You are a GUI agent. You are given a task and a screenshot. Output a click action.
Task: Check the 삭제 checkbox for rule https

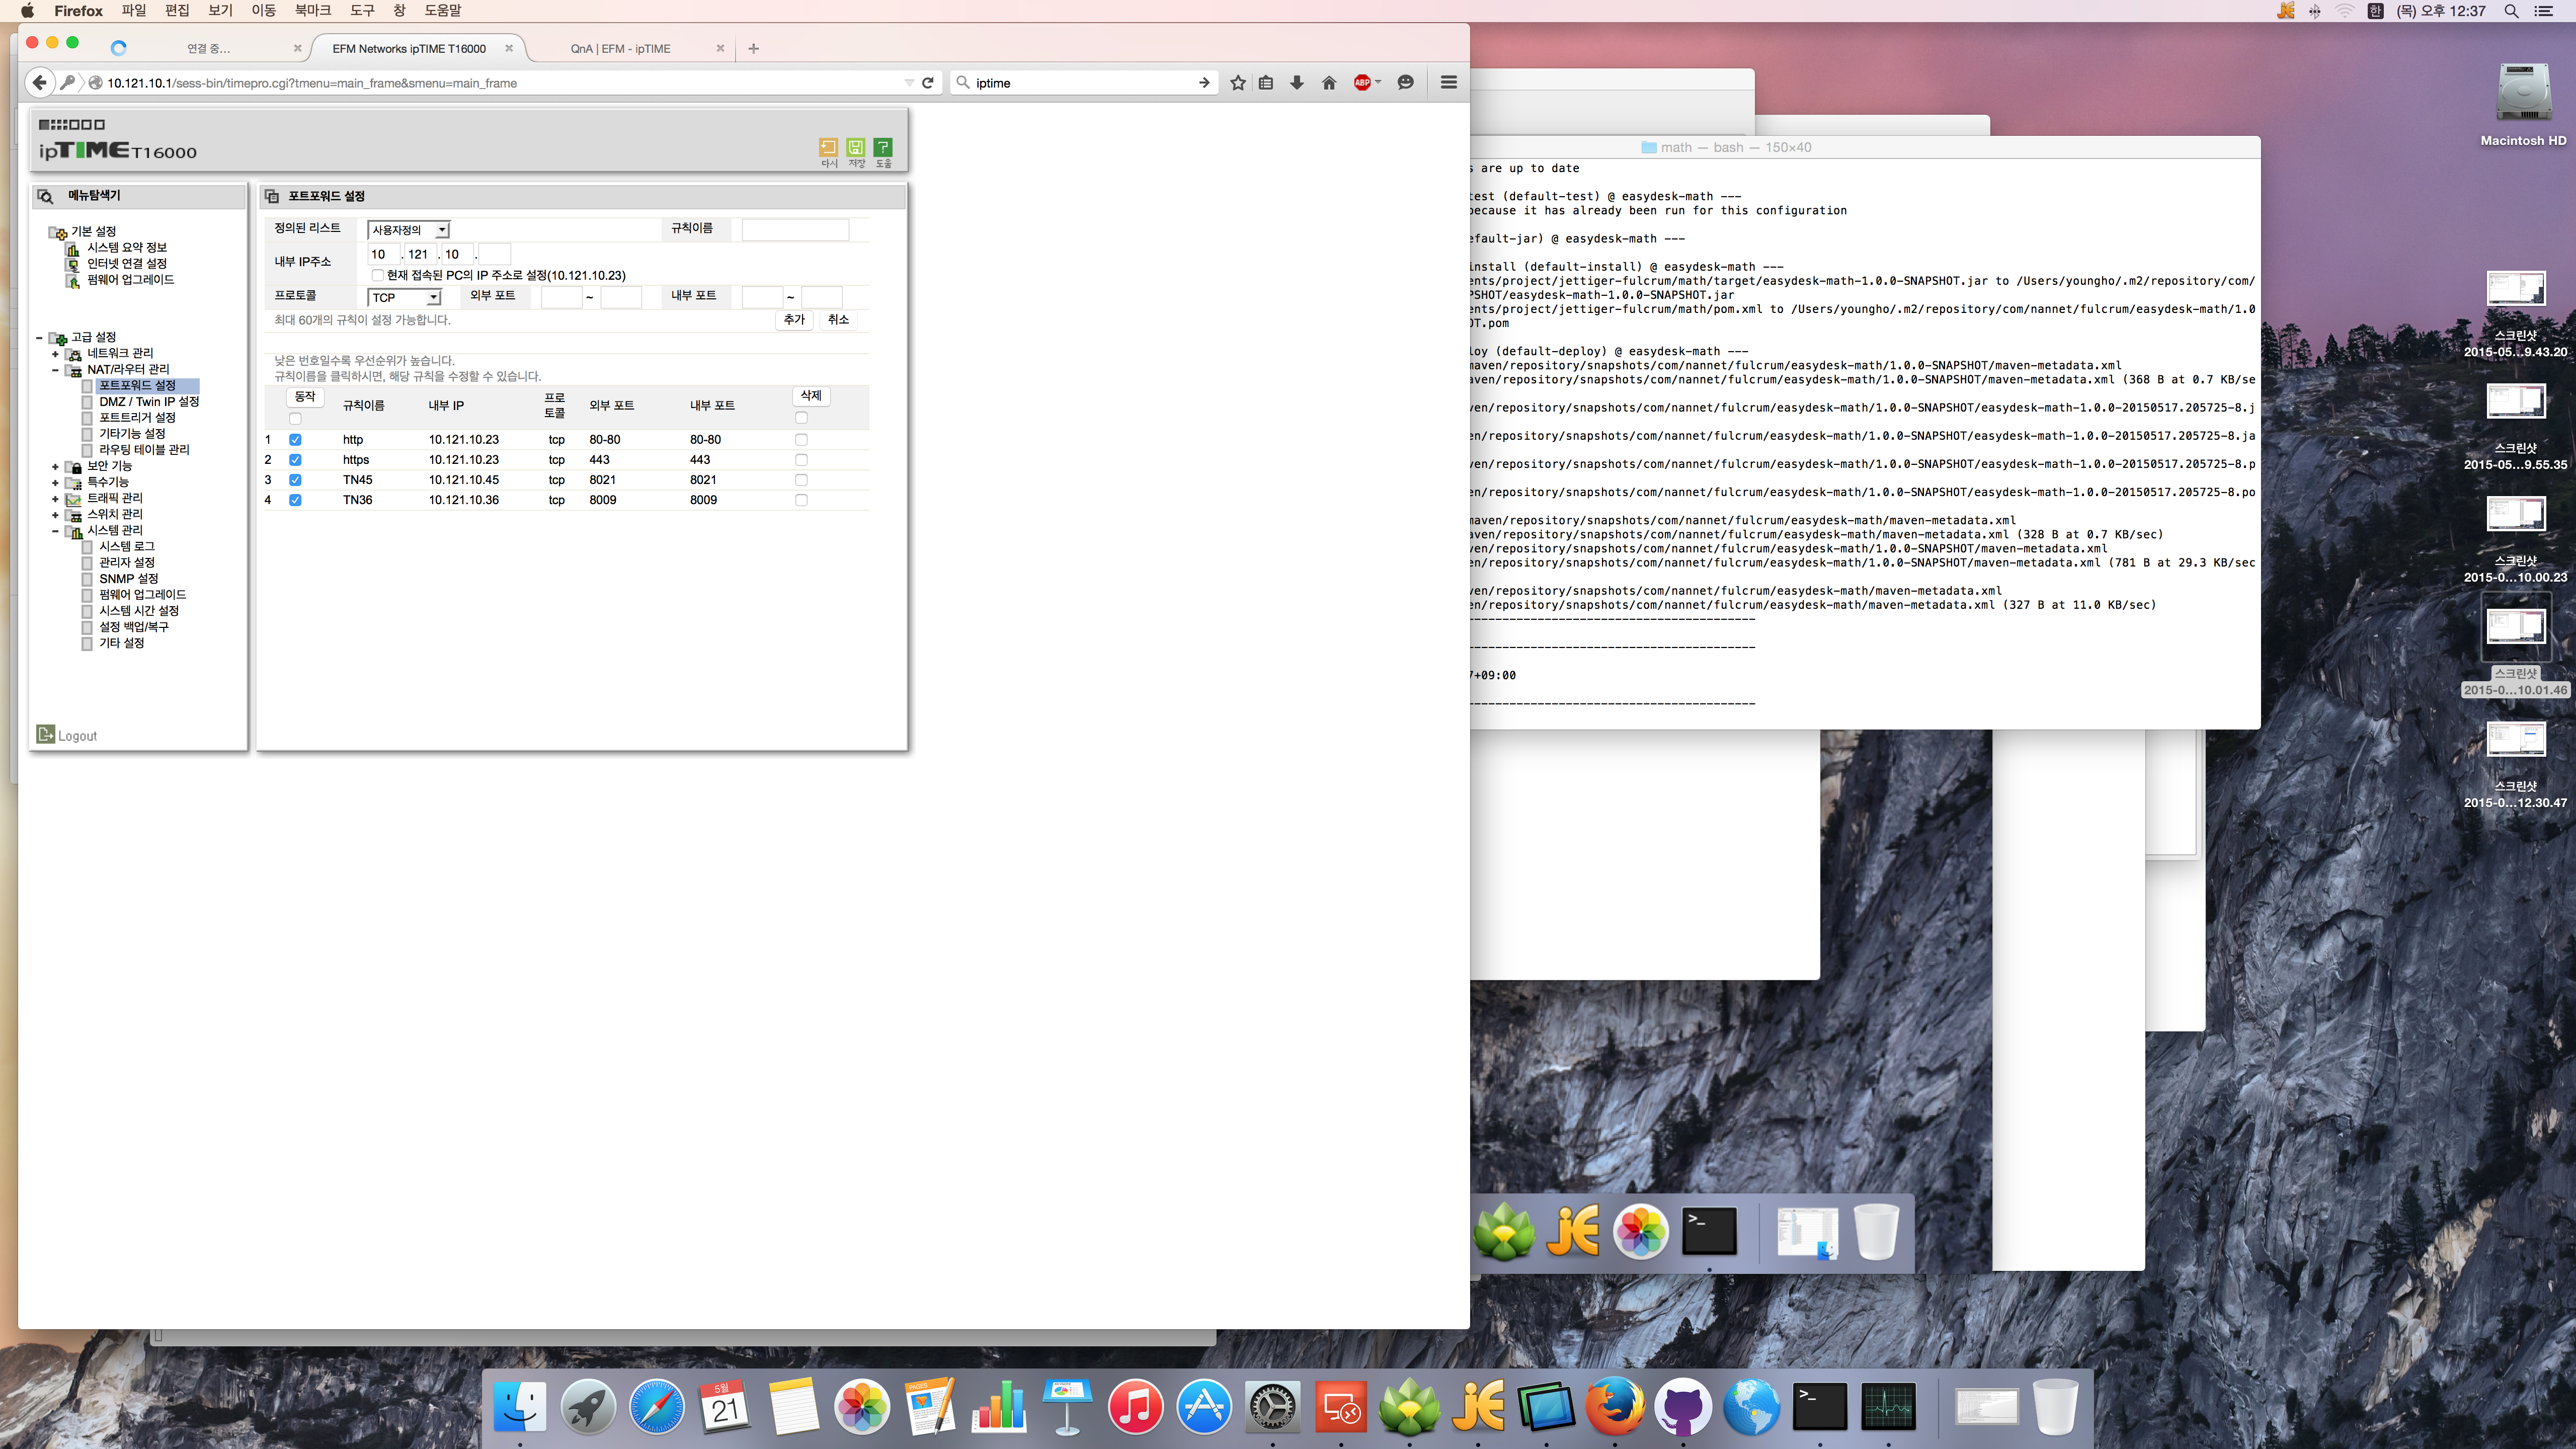tap(801, 460)
